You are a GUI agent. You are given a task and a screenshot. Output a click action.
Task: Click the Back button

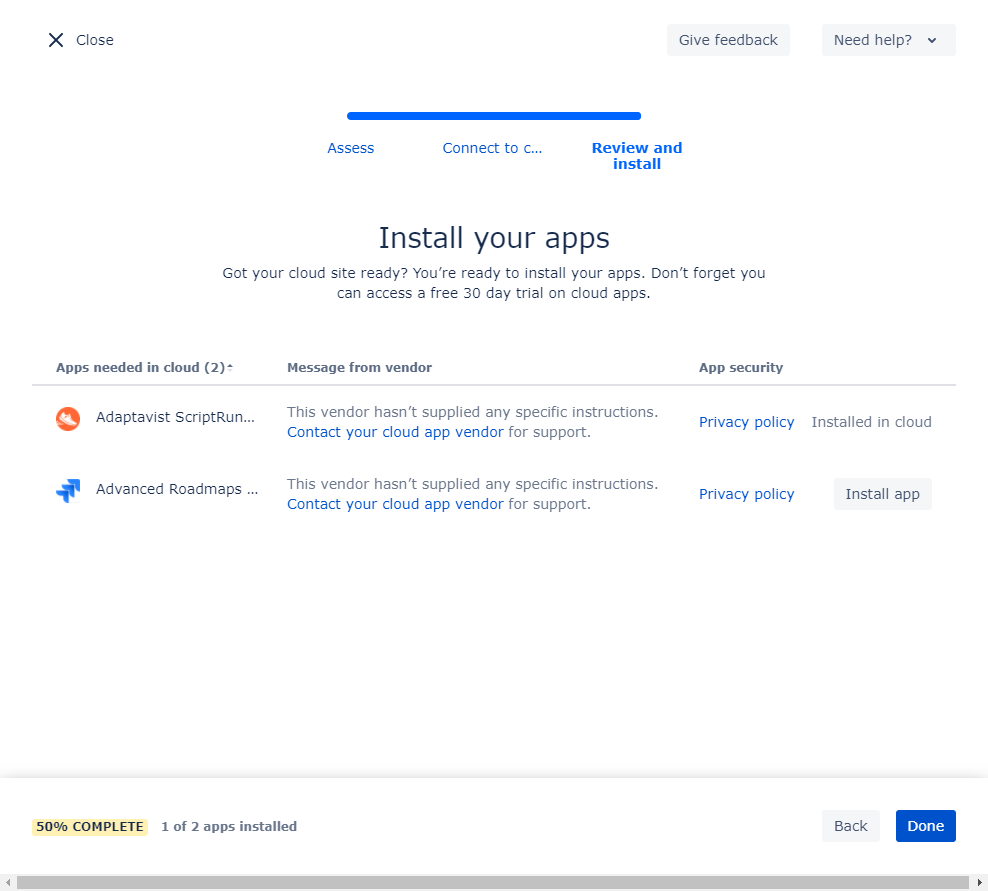(x=850, y=826)
